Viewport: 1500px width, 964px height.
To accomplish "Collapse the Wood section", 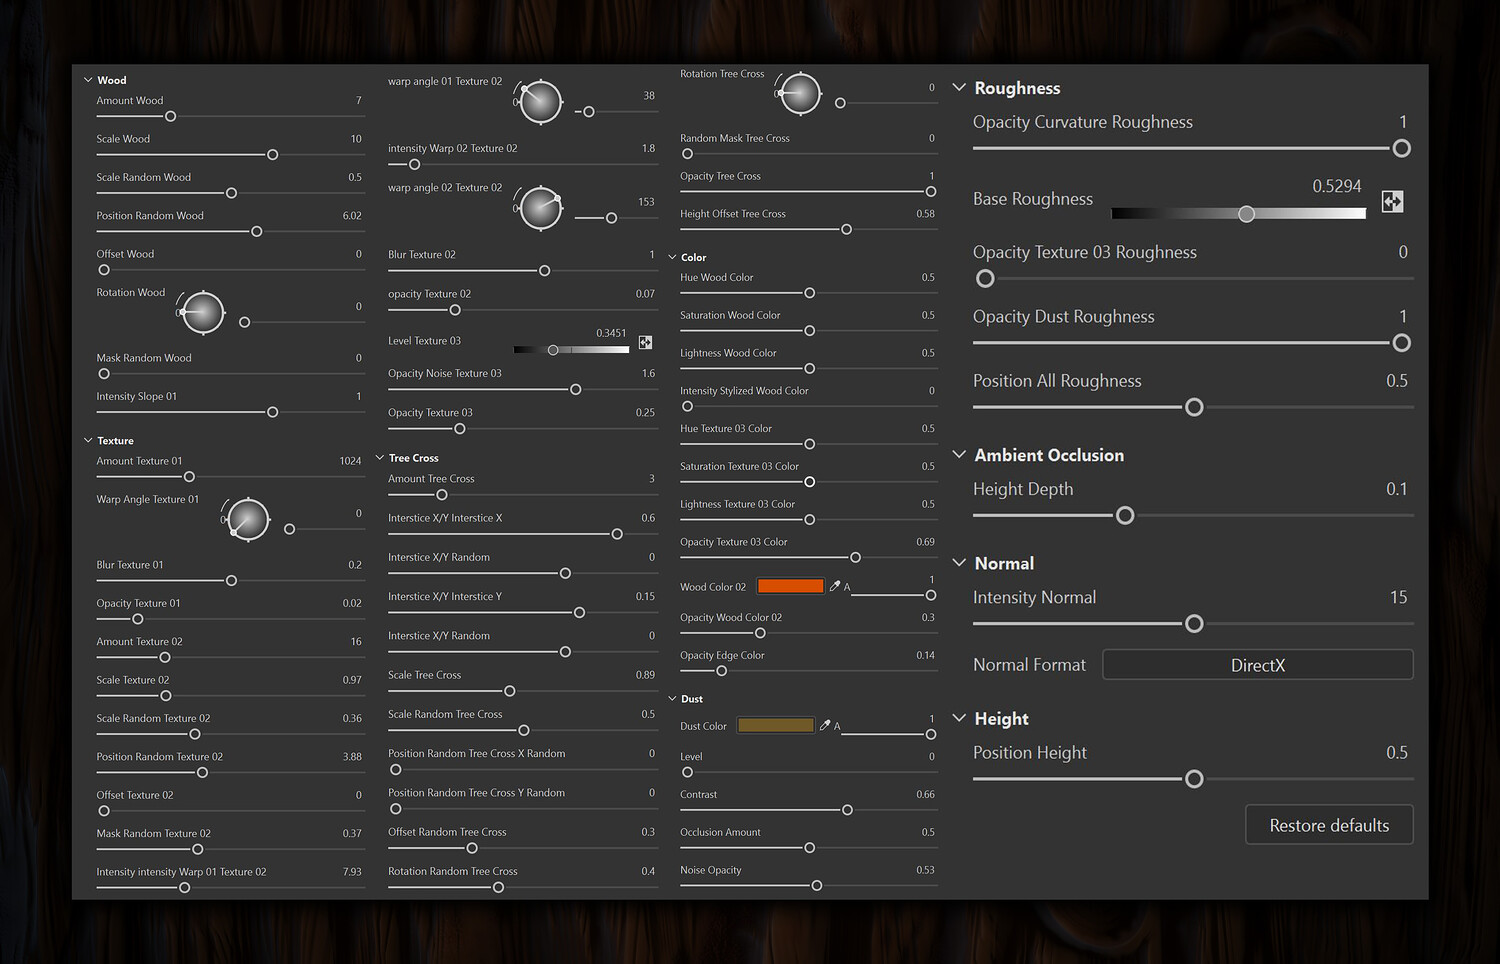I will pos(88,80).
